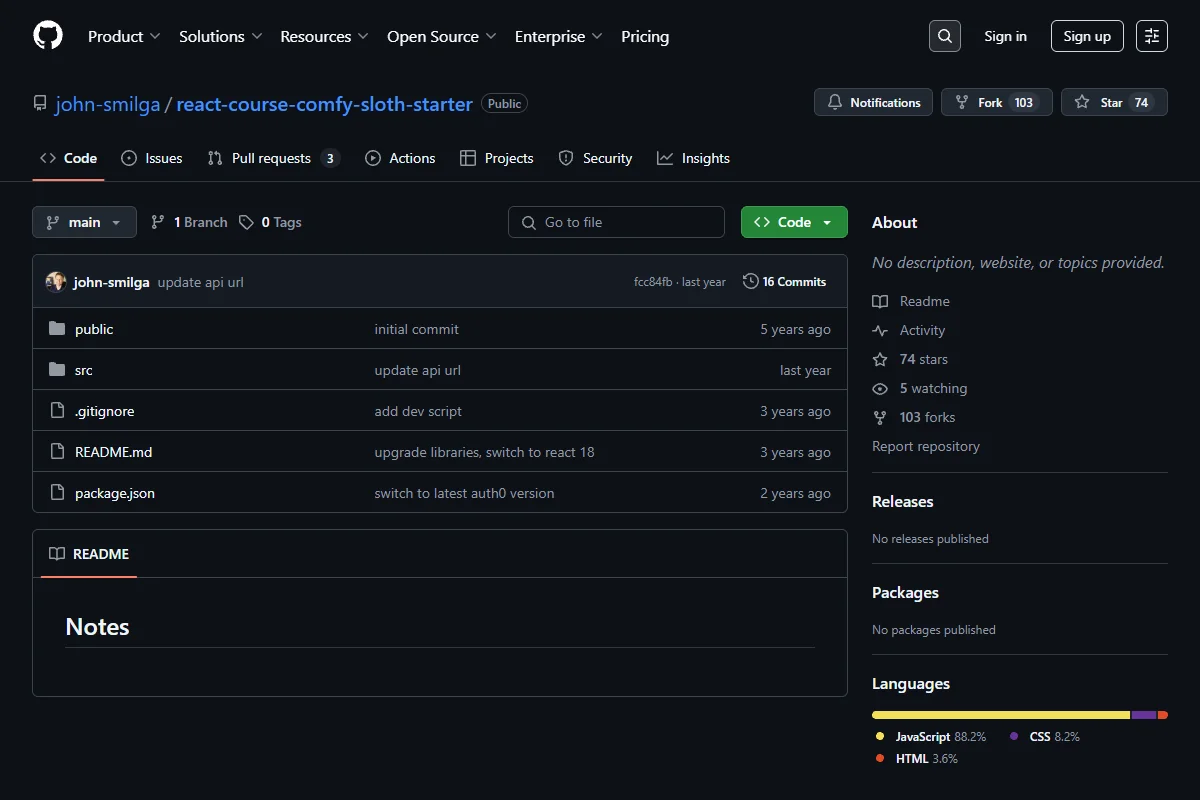Click the GitHub logo icon

(x=48, y=36)
